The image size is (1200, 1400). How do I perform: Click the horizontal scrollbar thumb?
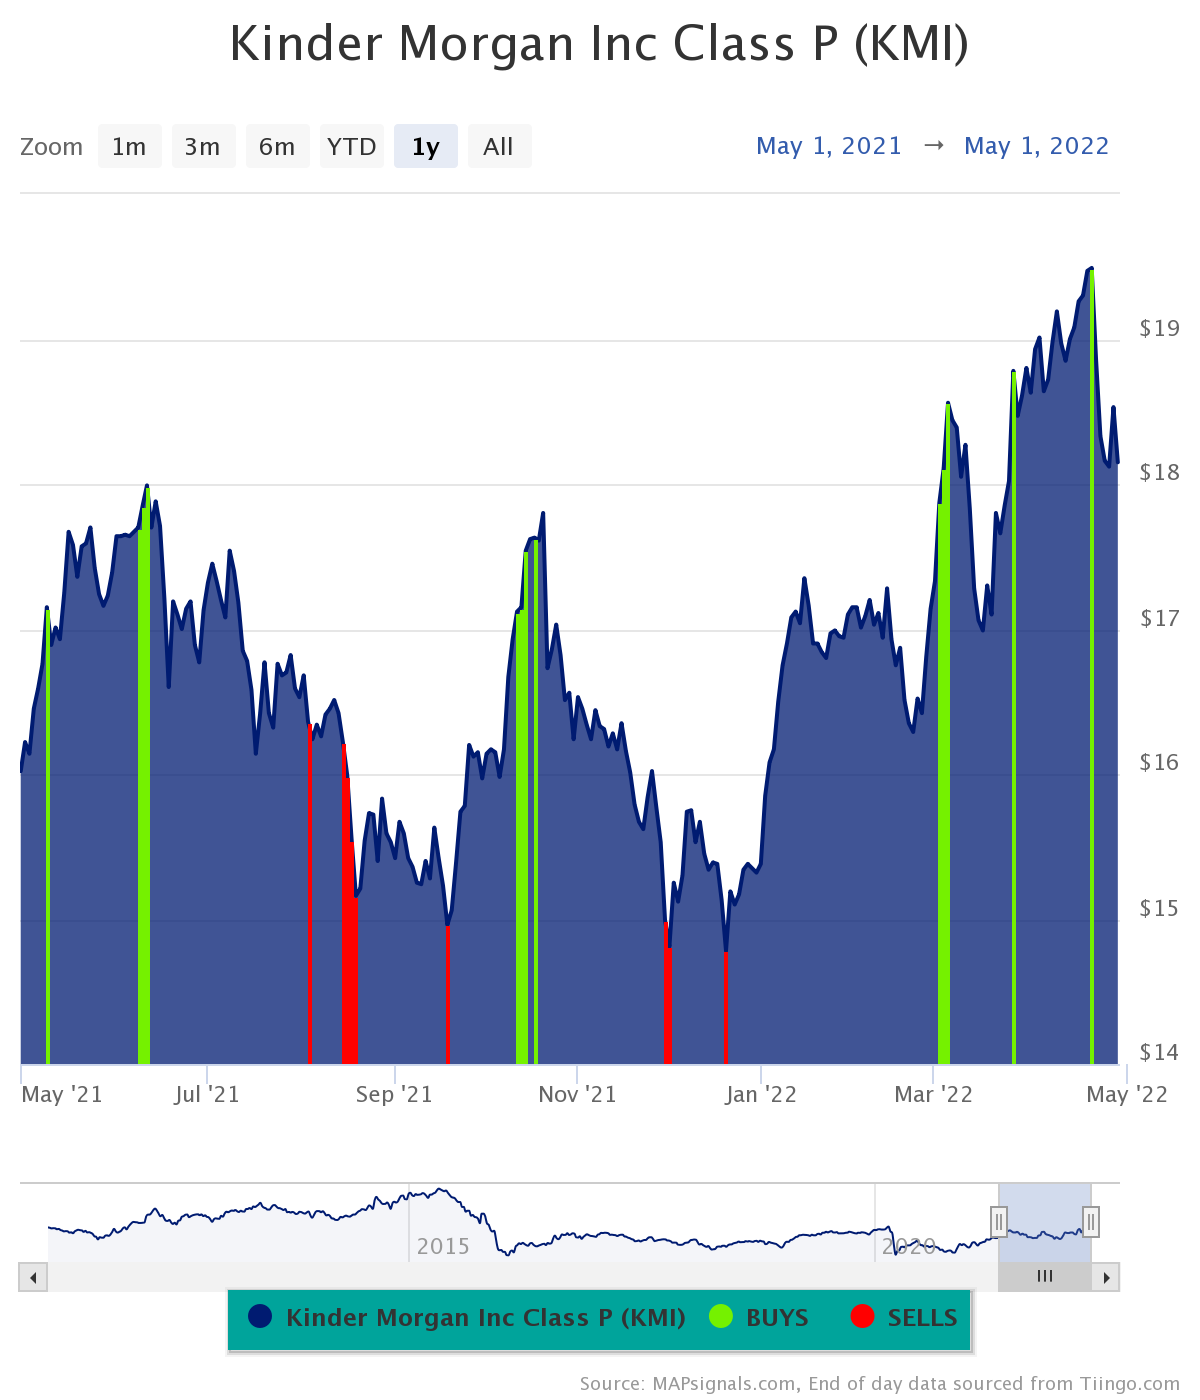(x=1045, y=1277)
